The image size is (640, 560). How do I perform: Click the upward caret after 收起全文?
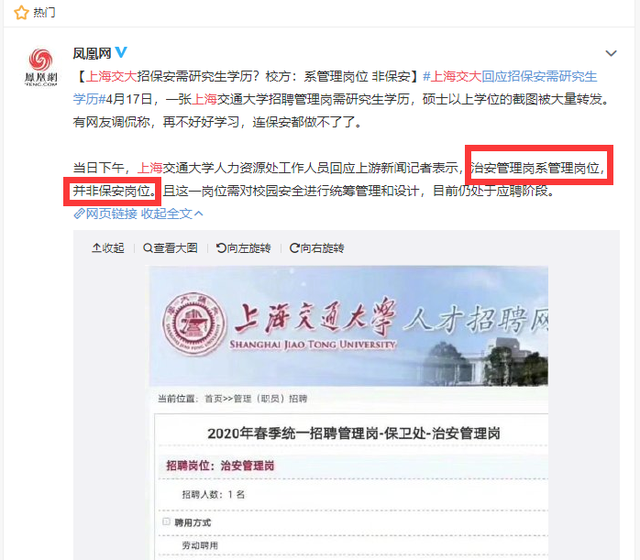(x=199, y=213)
